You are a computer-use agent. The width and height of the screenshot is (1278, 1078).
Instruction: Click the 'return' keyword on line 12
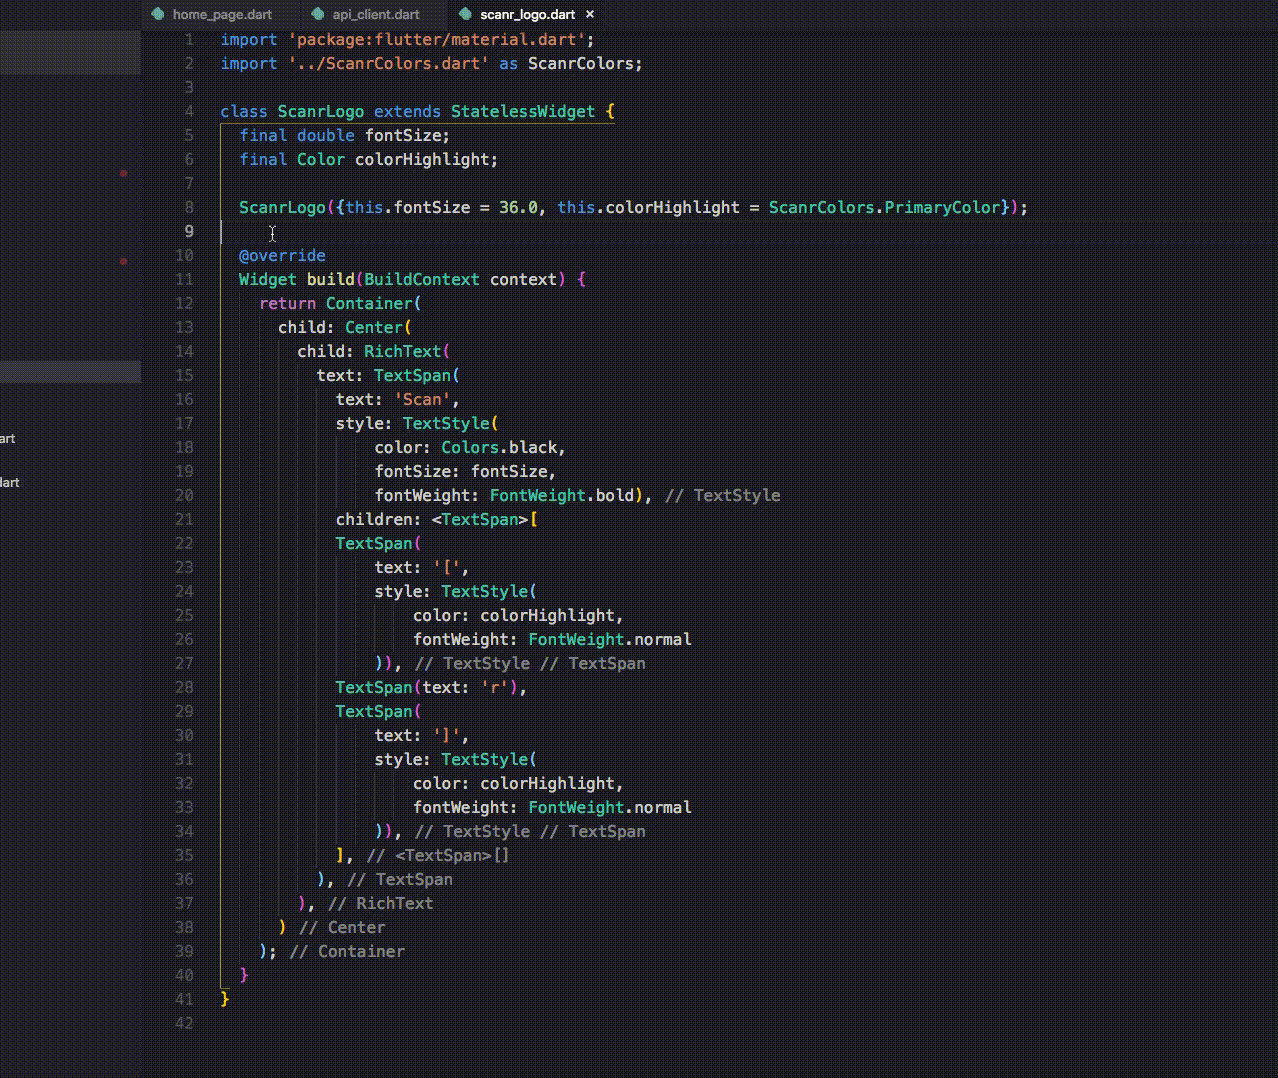click(x=287, y=303)
